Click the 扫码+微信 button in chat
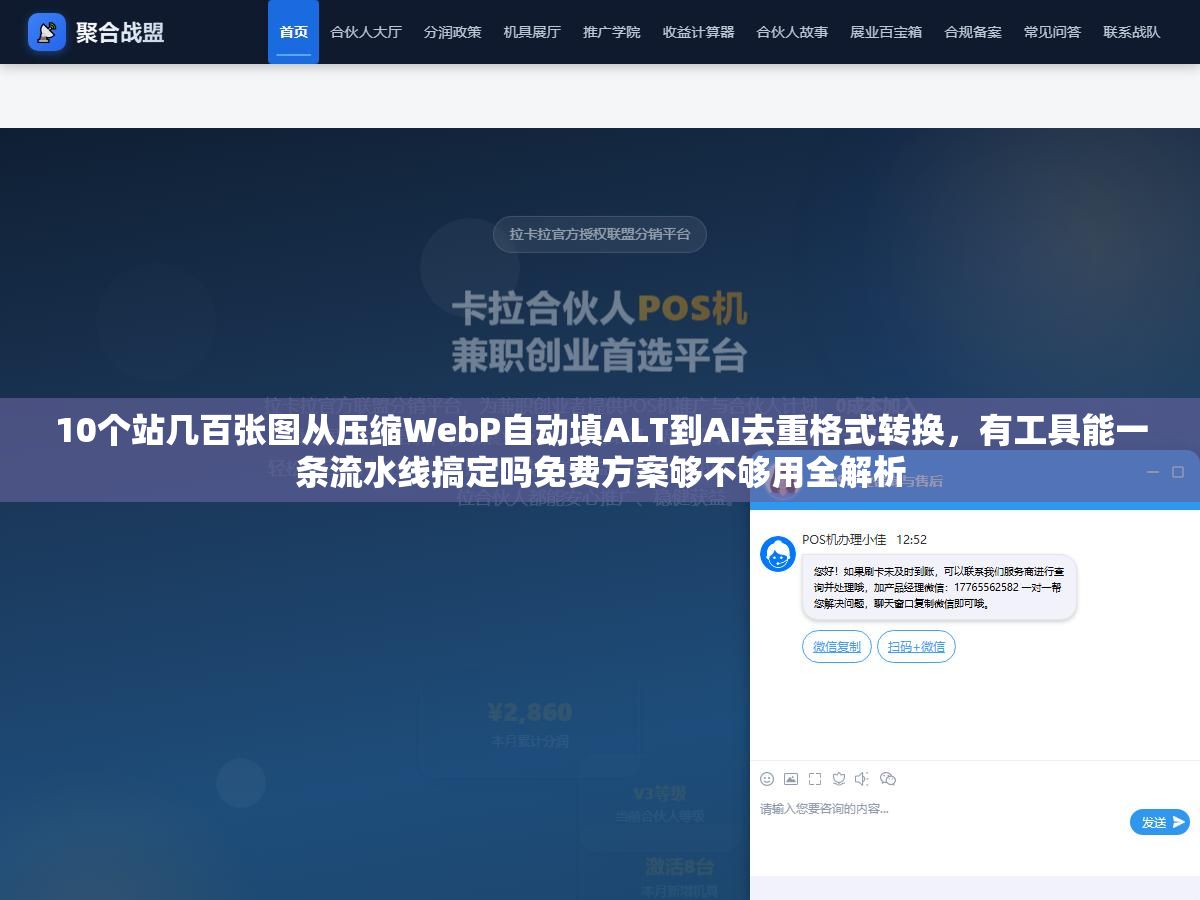This screenshot has height=900, width=1200. [x=916, y=647]
